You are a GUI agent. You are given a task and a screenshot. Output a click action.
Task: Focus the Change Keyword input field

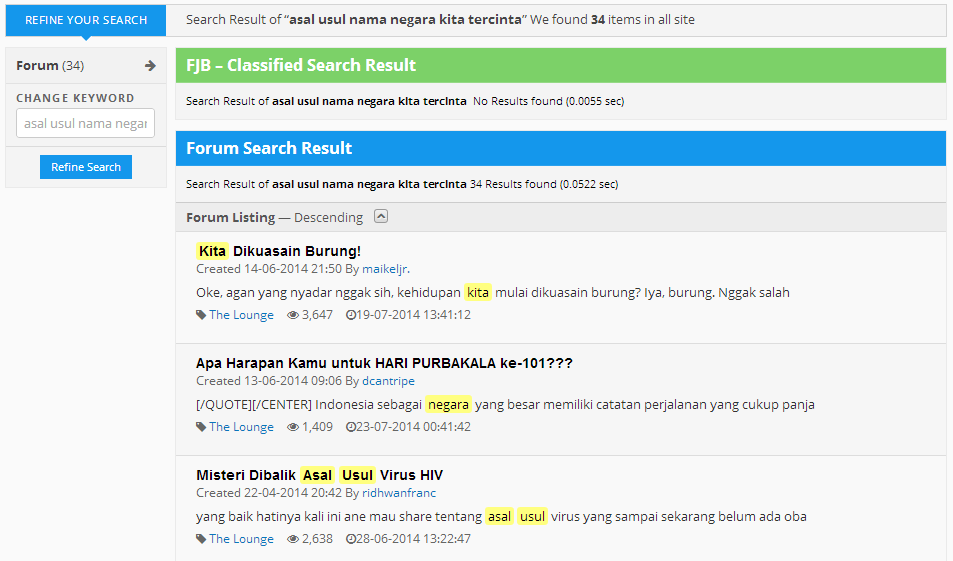86,123
